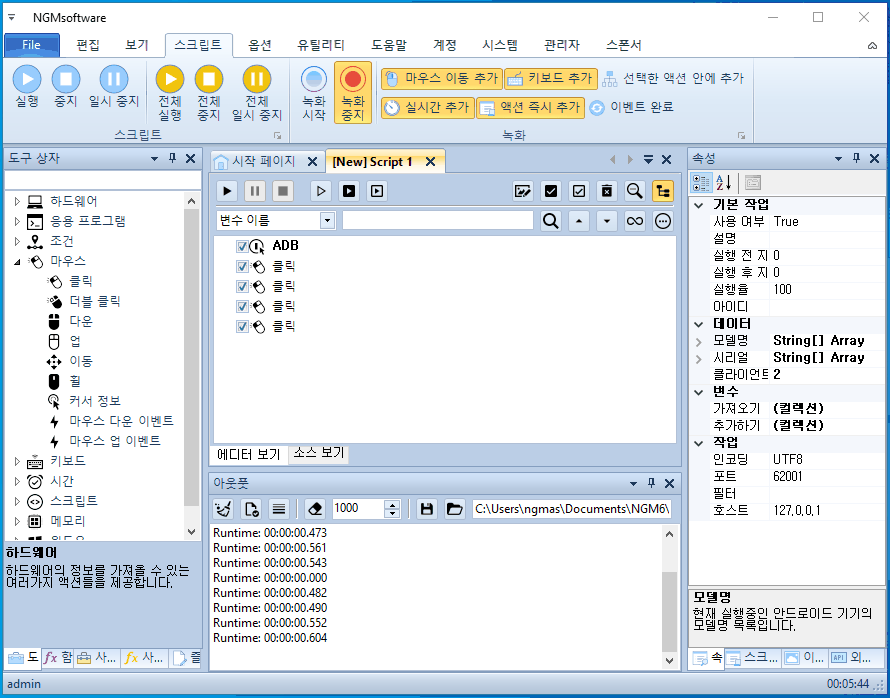
Task: Uncheck the last 클릭 action checkbox
Action: (x=242, y=326)
